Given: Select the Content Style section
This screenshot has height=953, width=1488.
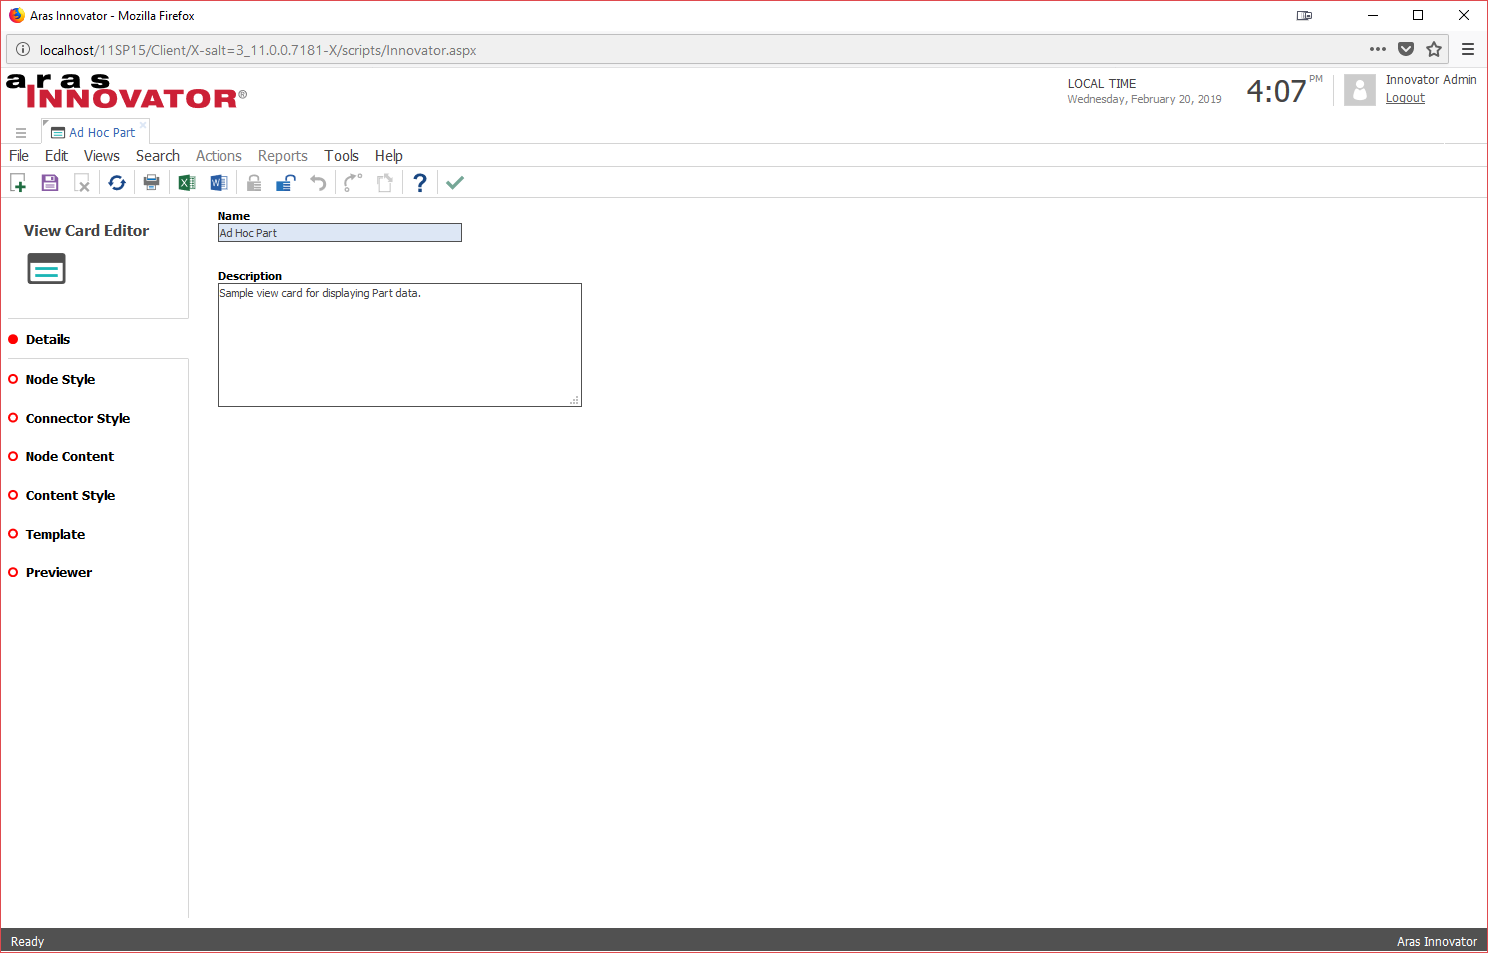Looking at the screenshot, I should 70,496.
